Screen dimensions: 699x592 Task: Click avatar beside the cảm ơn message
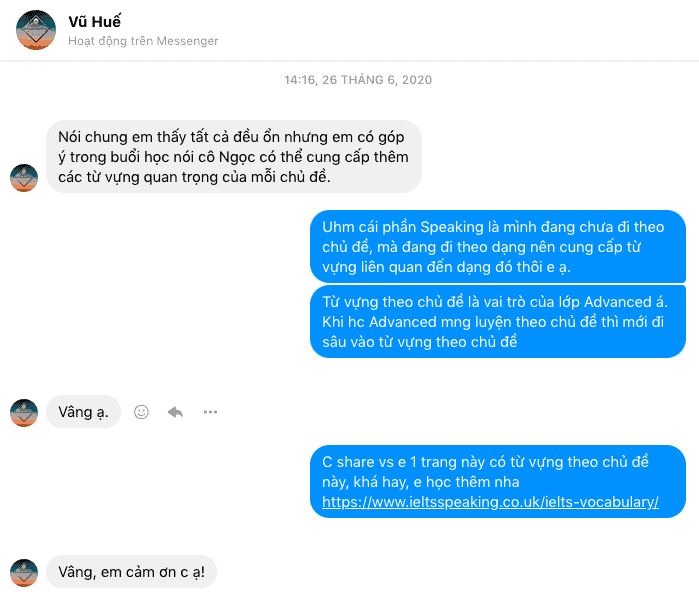tap(24, 573)
